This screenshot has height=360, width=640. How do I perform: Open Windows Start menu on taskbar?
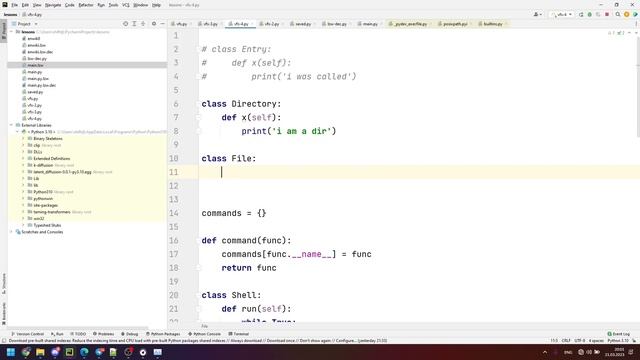(11, 352)
